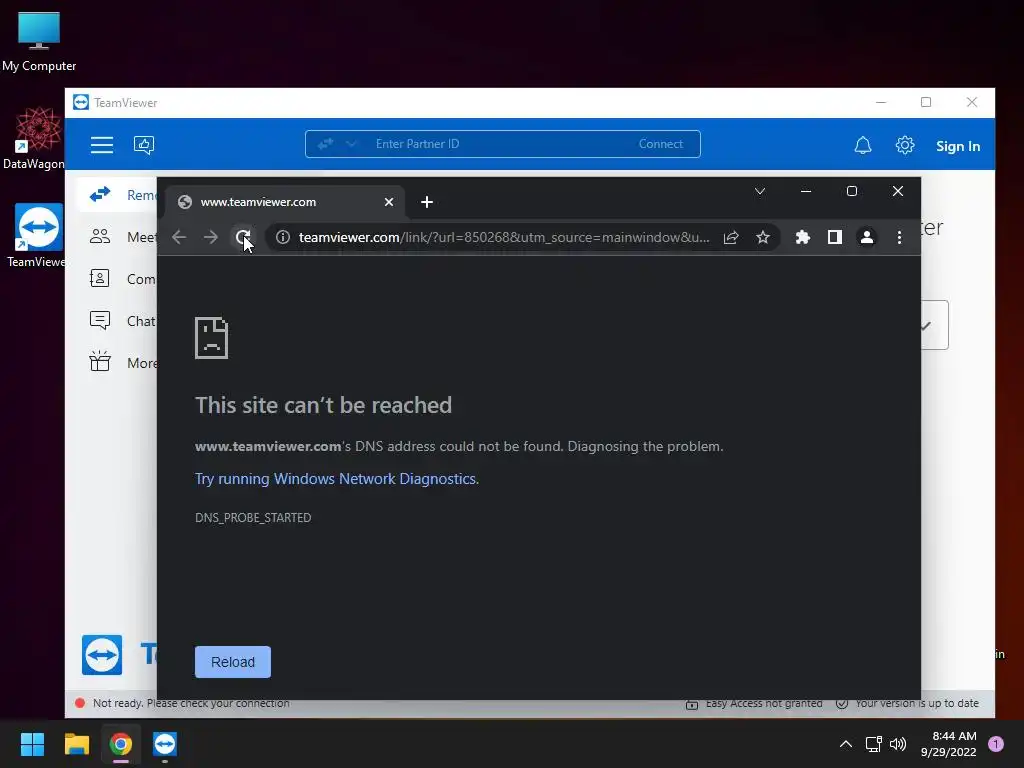Open a new Chrome tab
This screenshot has height=768, width=1024.
[x=426, y=202]
